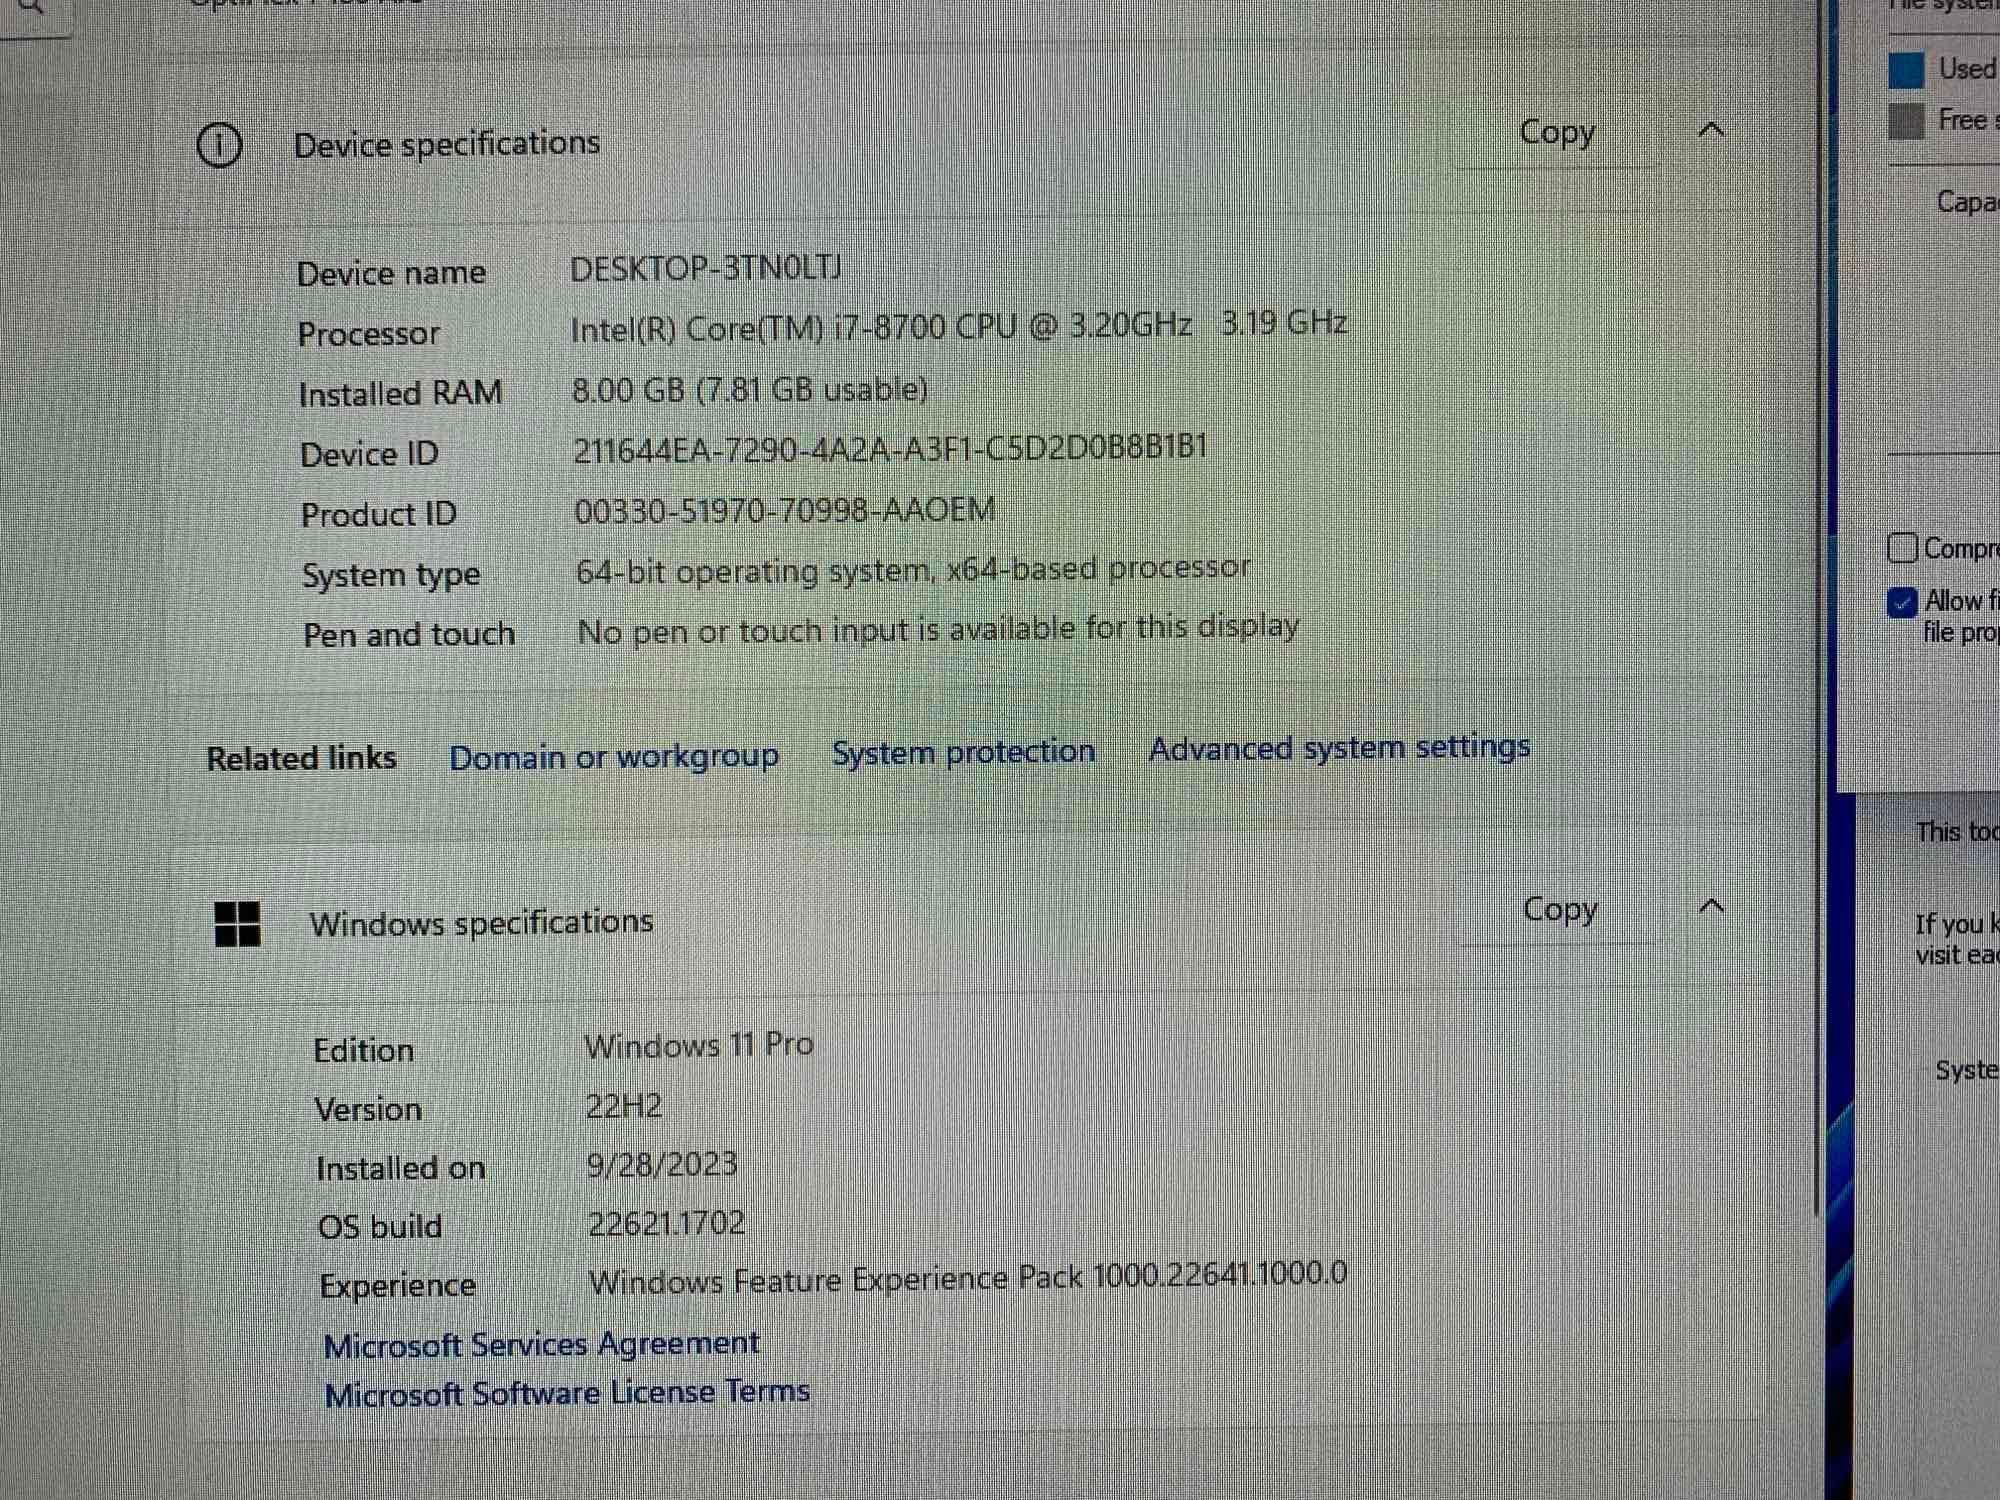2000x1500 pixels.
Task: Select OS build 22621.1702
Action: click(666, 1224)
